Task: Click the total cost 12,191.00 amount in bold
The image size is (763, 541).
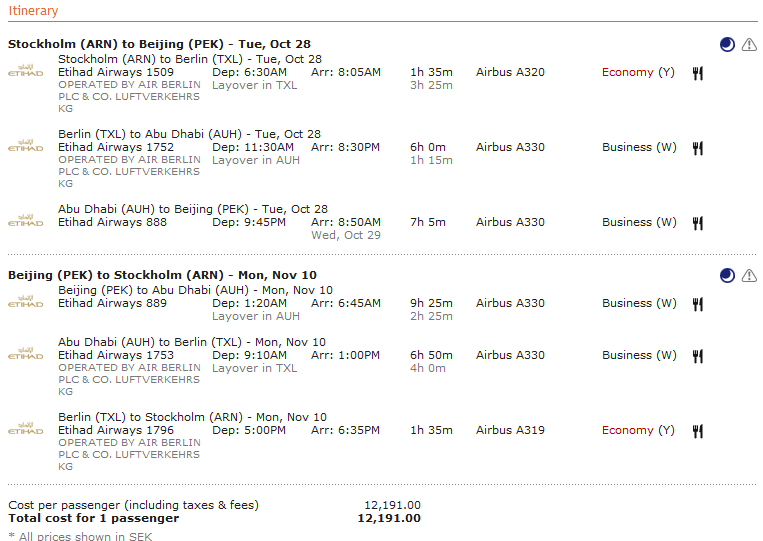Action: tap(389, 519)
